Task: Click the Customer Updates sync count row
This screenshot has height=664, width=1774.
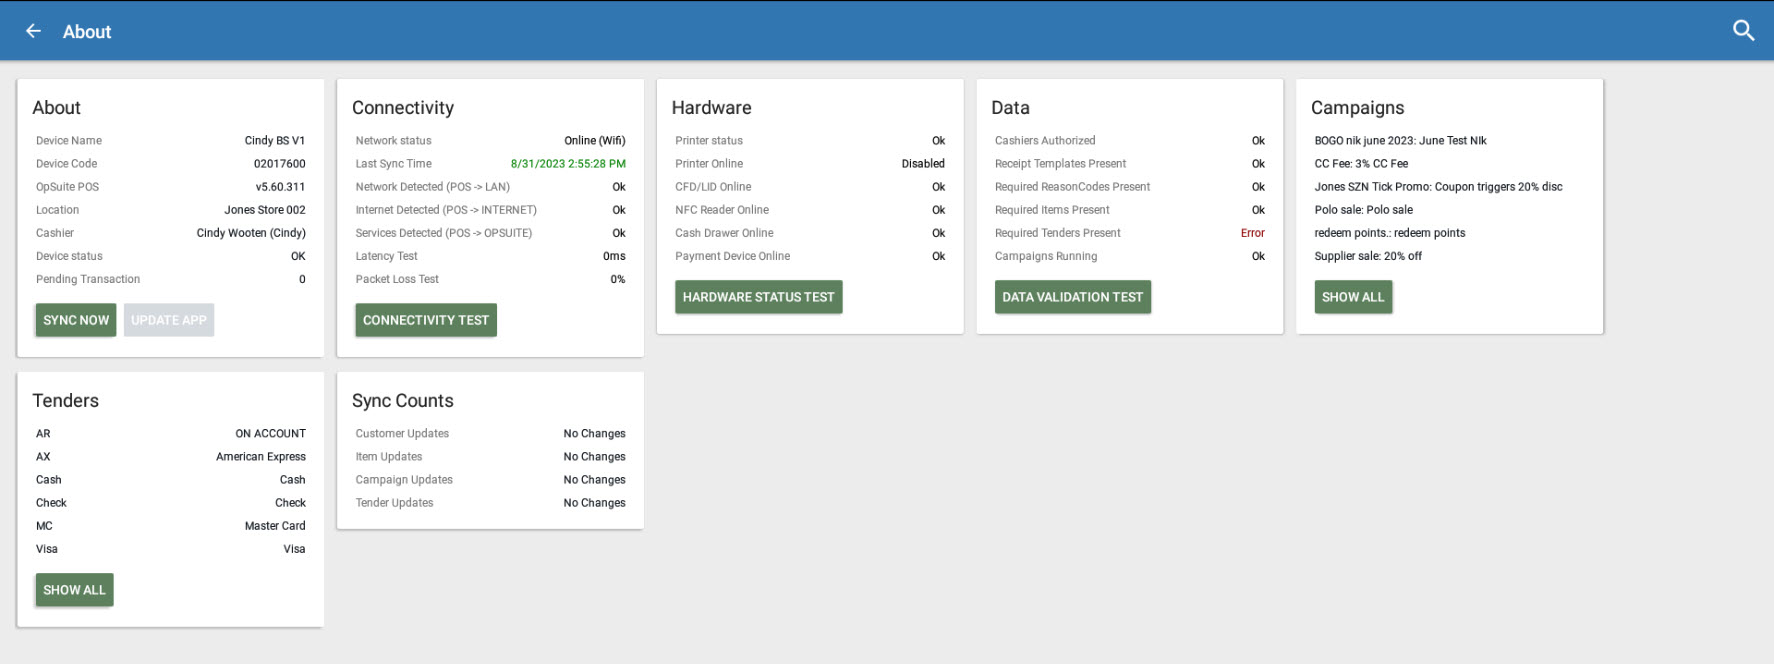Action: point(490,434)
